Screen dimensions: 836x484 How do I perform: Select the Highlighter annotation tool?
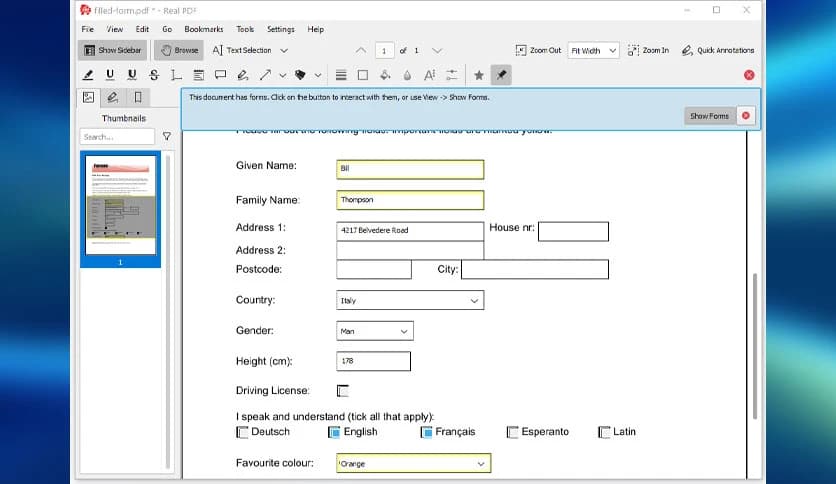click(x=88, y=75)
